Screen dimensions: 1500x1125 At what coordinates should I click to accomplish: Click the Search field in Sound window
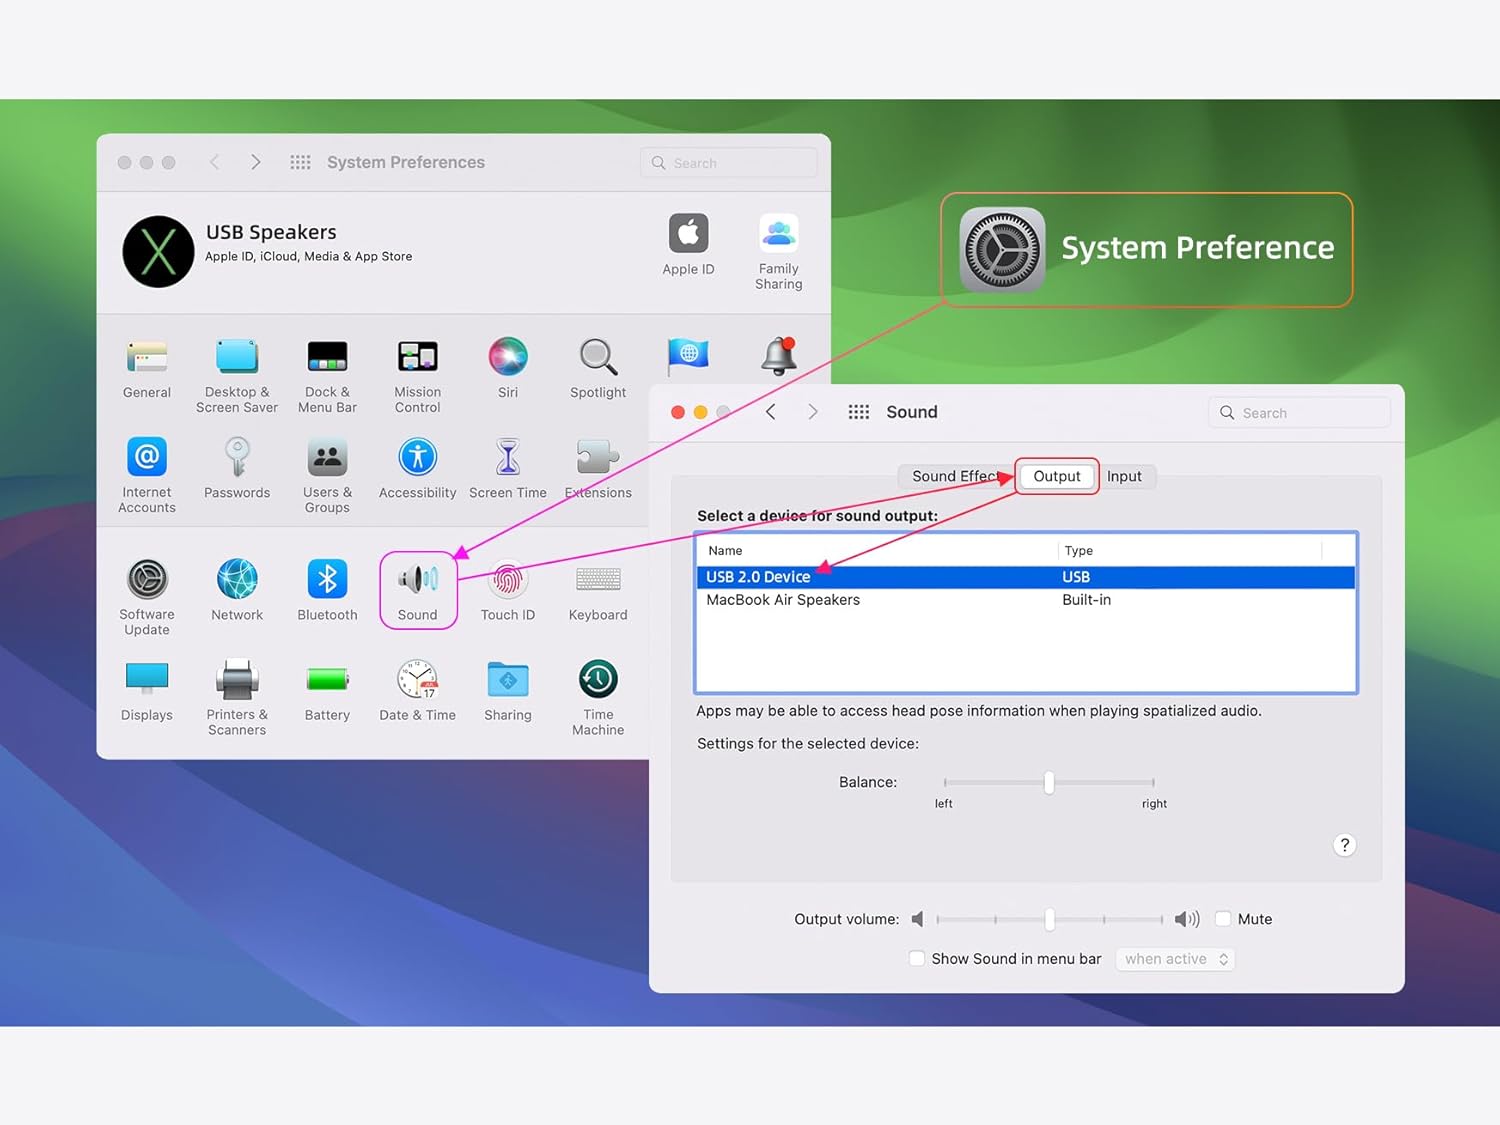tap(1299, 413)
